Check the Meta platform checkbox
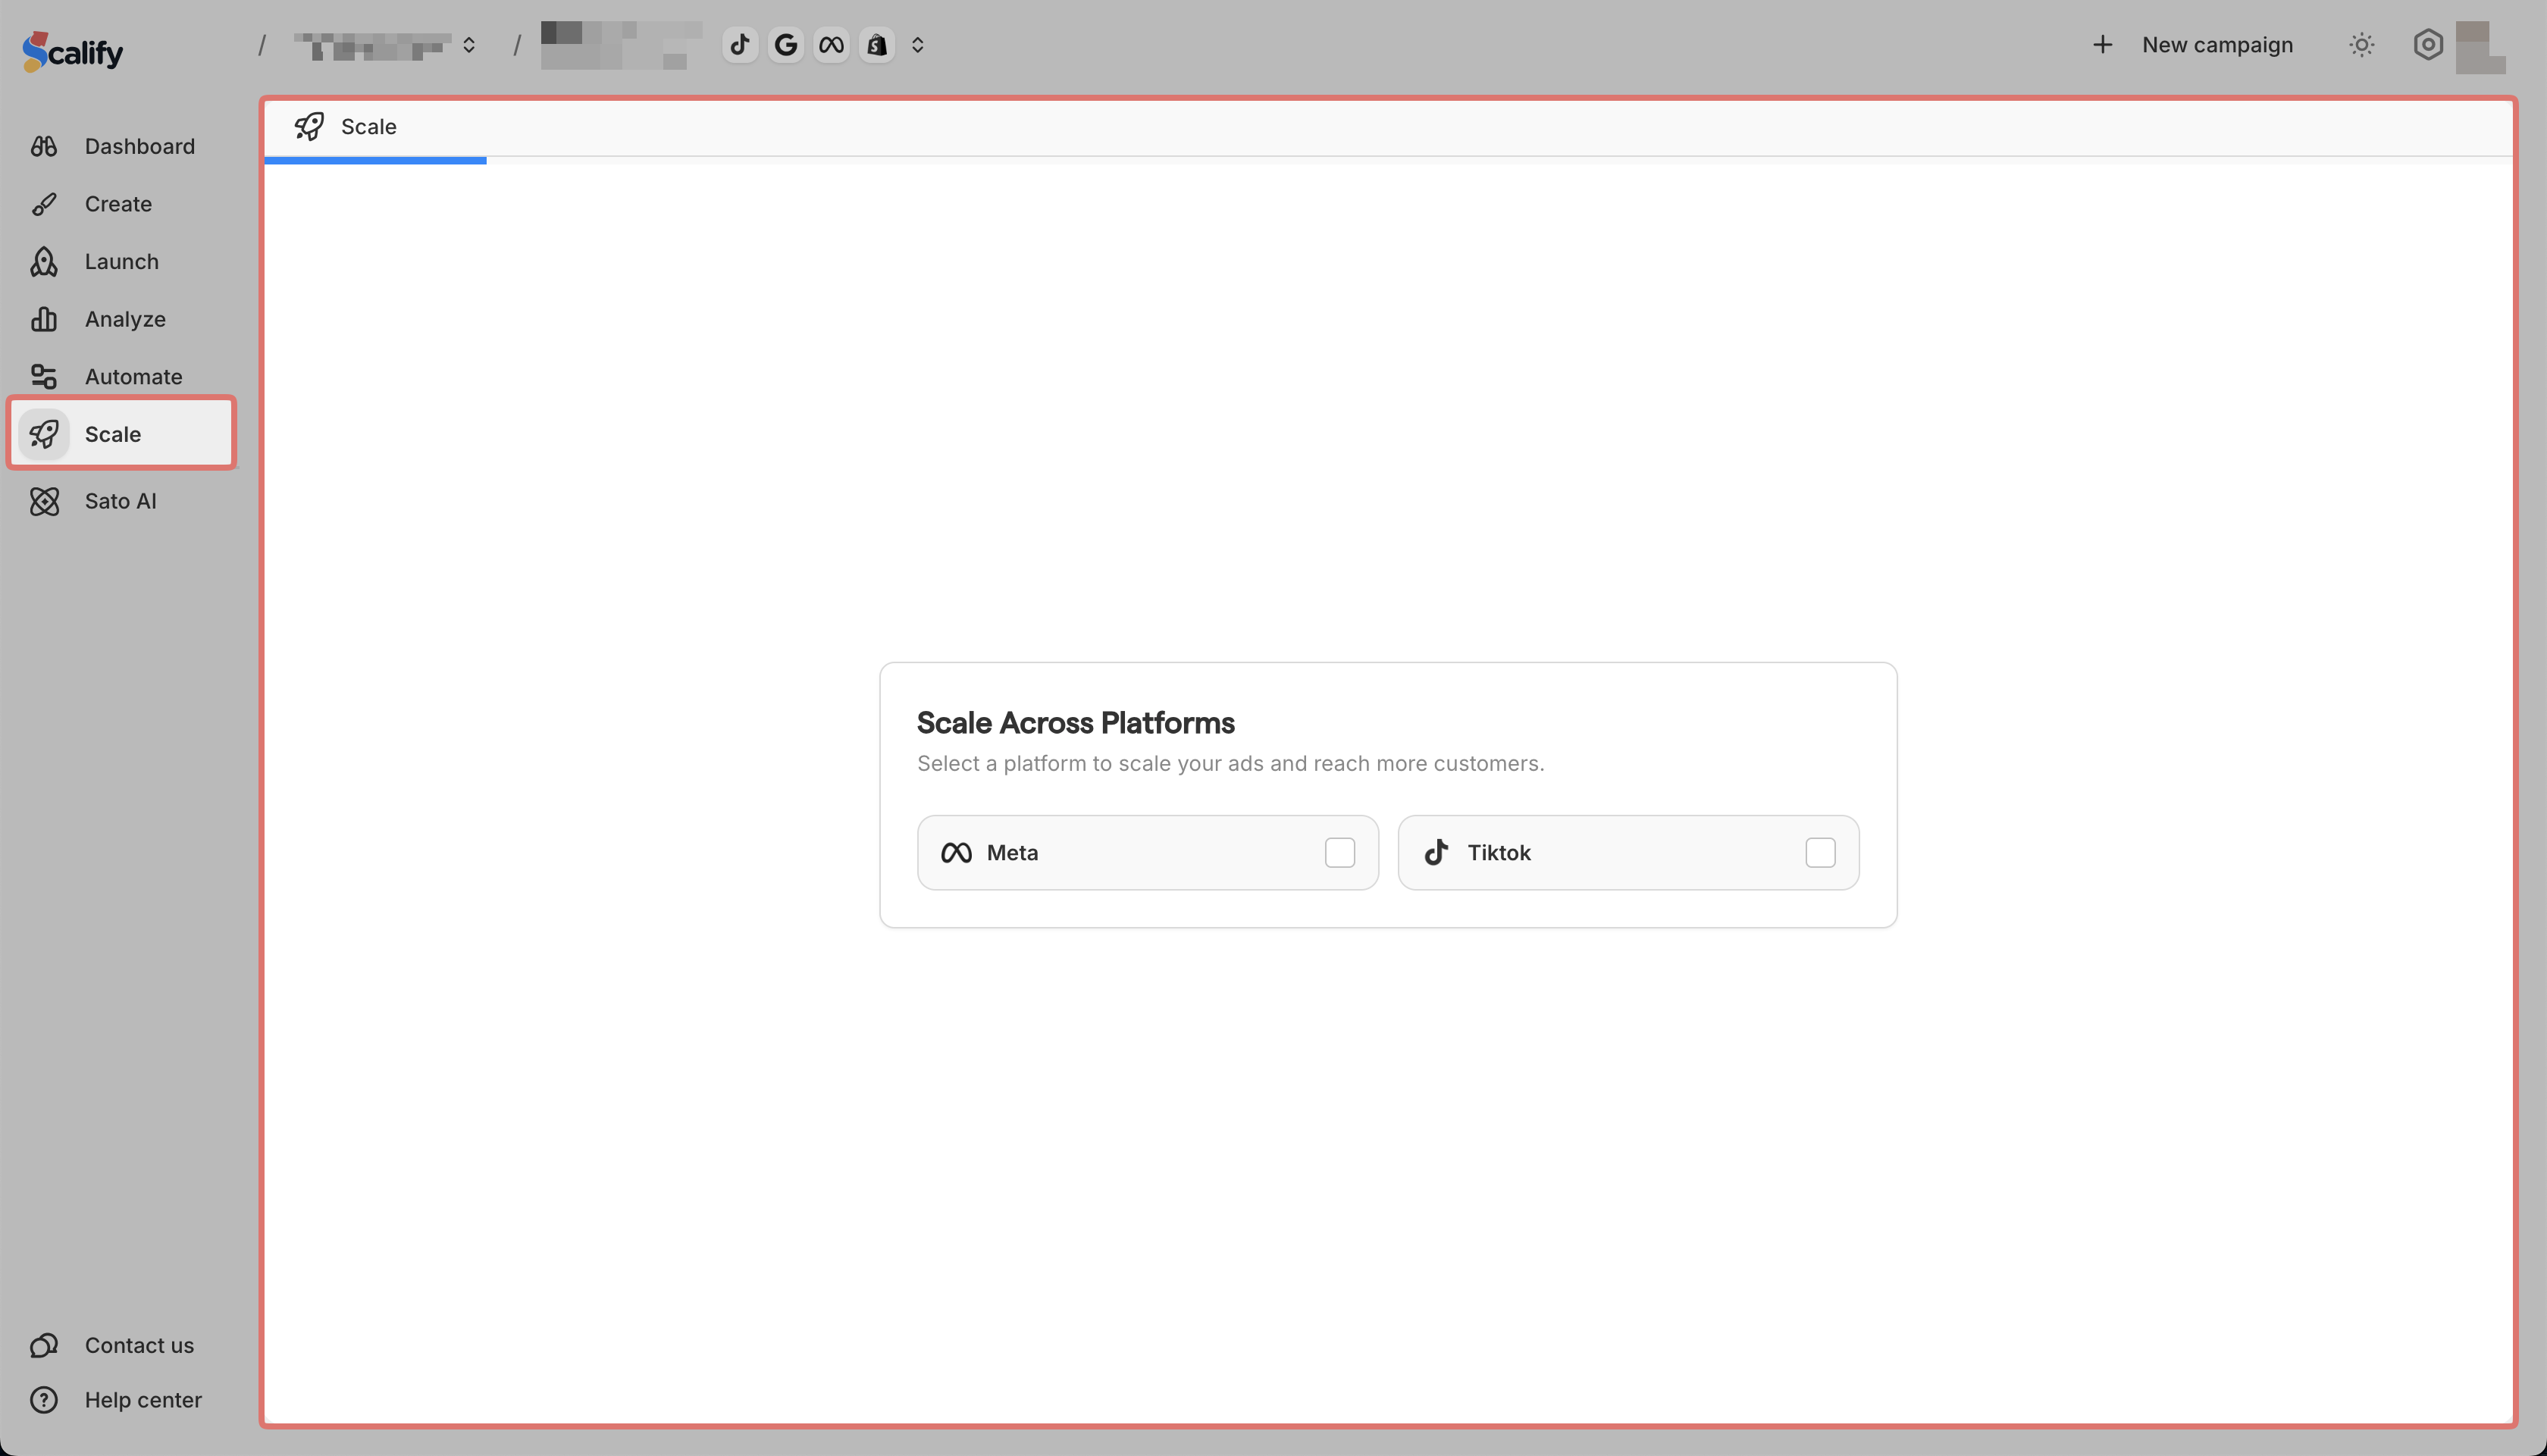The width and height of the screenshot is (2547, 1456). pyautogui.click(x=1339, y=853)
